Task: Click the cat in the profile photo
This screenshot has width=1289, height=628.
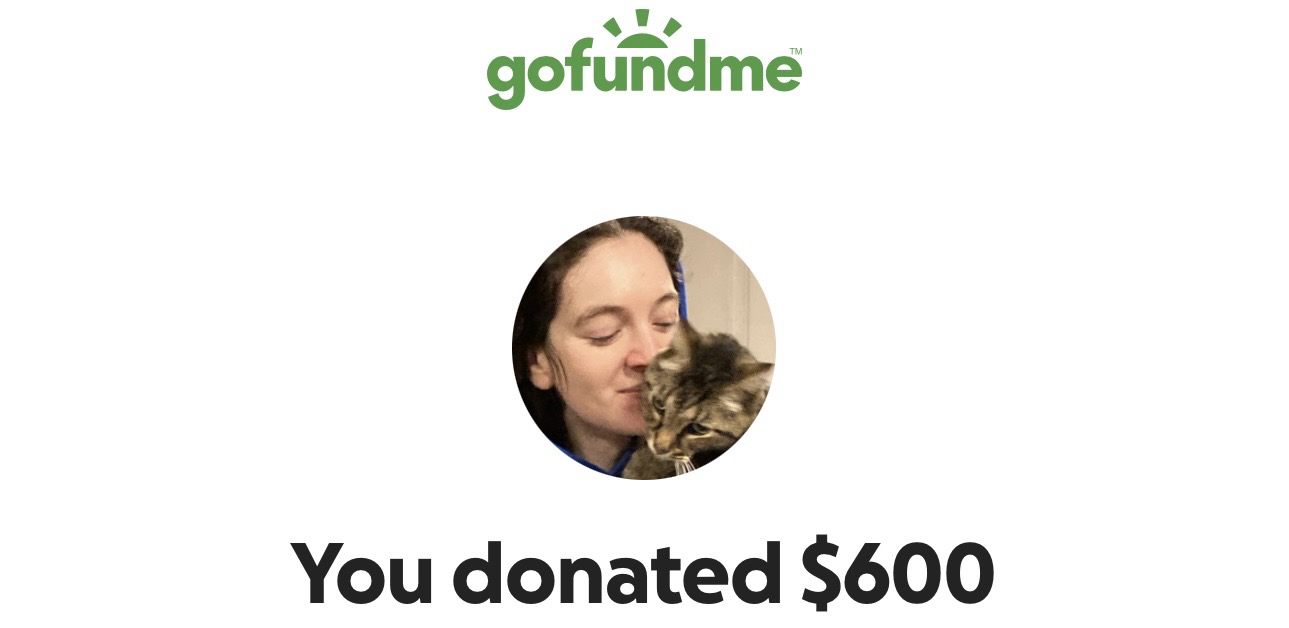Action: click(705, 400)
